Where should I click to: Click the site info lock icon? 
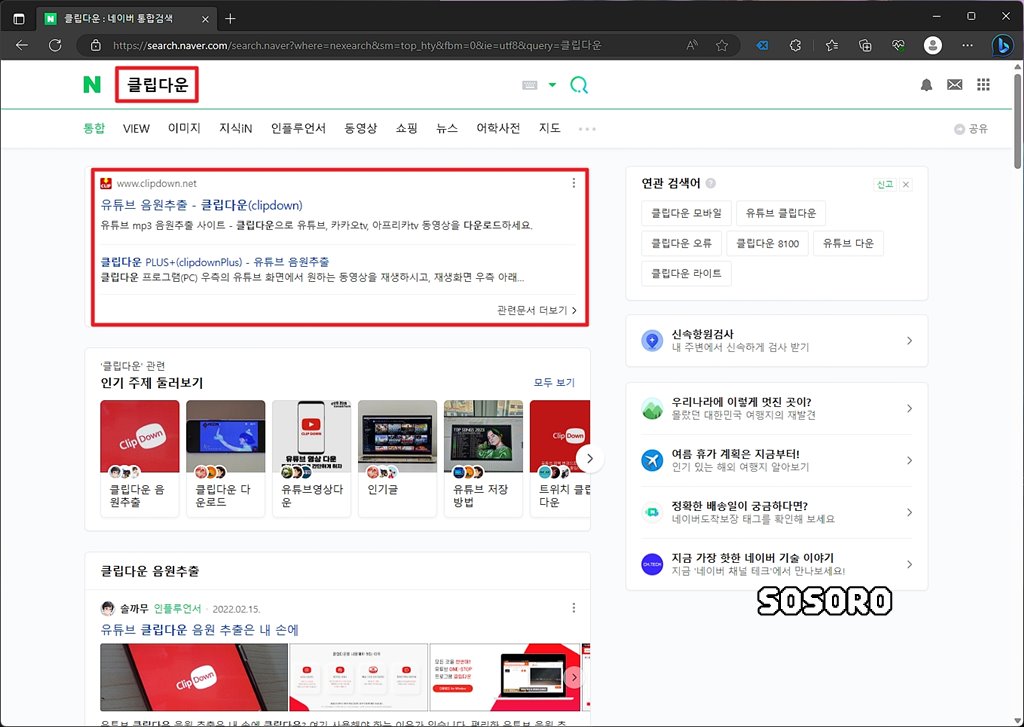[x=96, y=46]
